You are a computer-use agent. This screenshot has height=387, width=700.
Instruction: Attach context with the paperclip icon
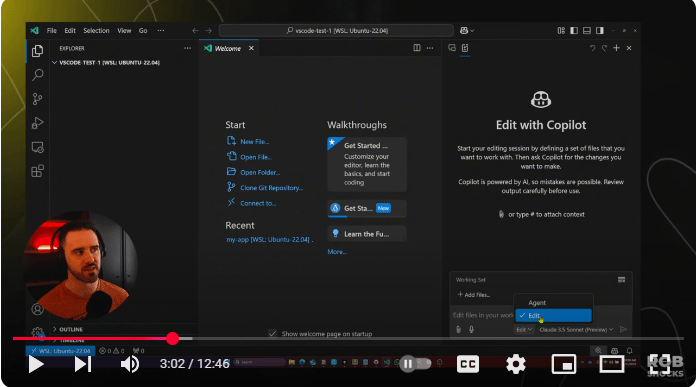point(458,329)
